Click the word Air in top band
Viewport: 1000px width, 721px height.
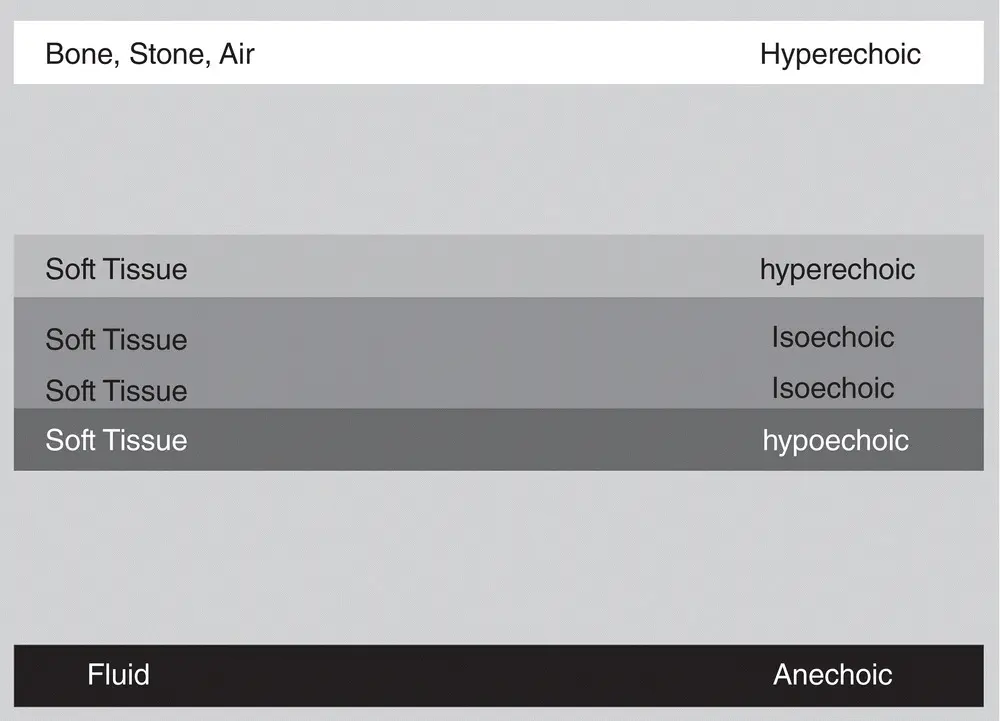pyautogui.click(x=236, y=53)
